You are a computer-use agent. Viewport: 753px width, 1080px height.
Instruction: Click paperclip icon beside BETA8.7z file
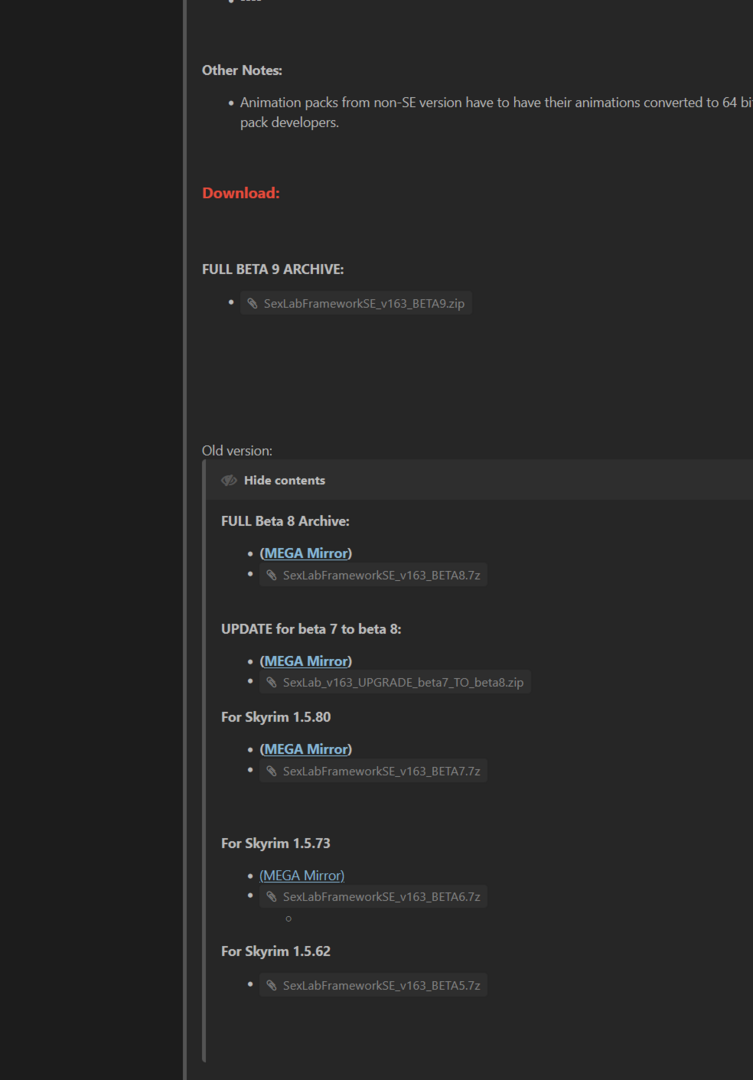pos(272,575)
